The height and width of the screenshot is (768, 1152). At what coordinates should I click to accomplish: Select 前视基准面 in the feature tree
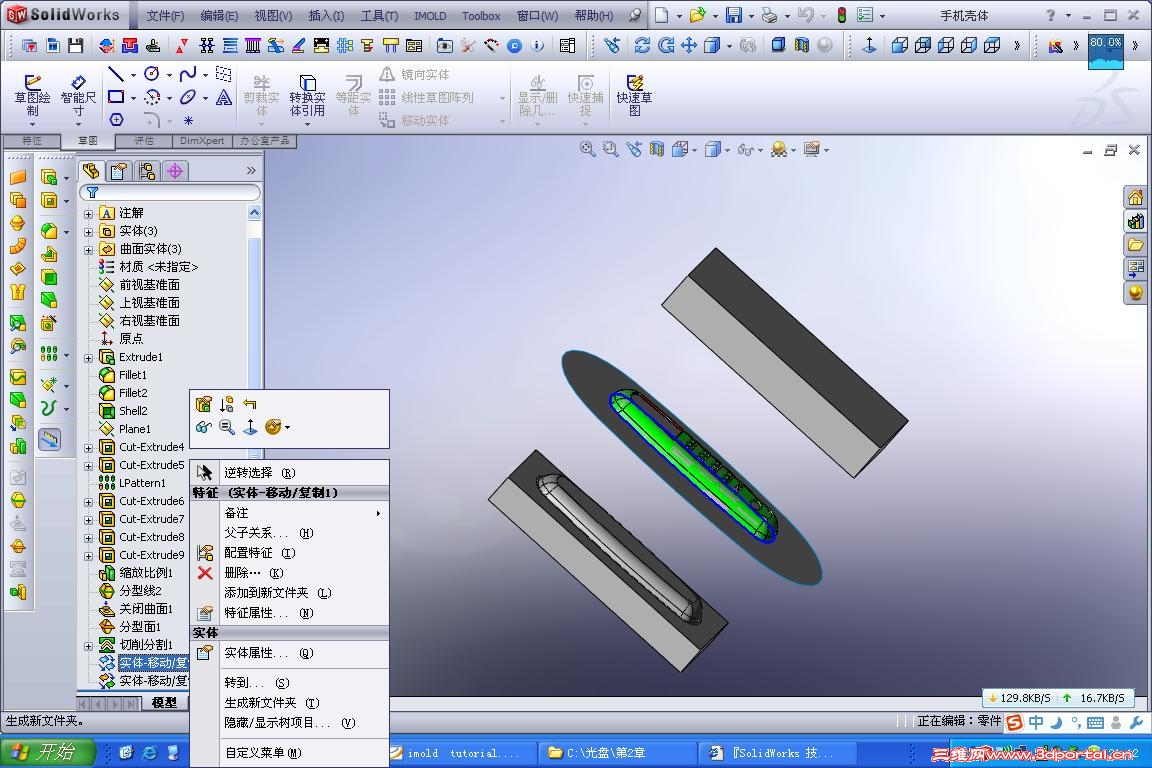[x=149, y=284]
